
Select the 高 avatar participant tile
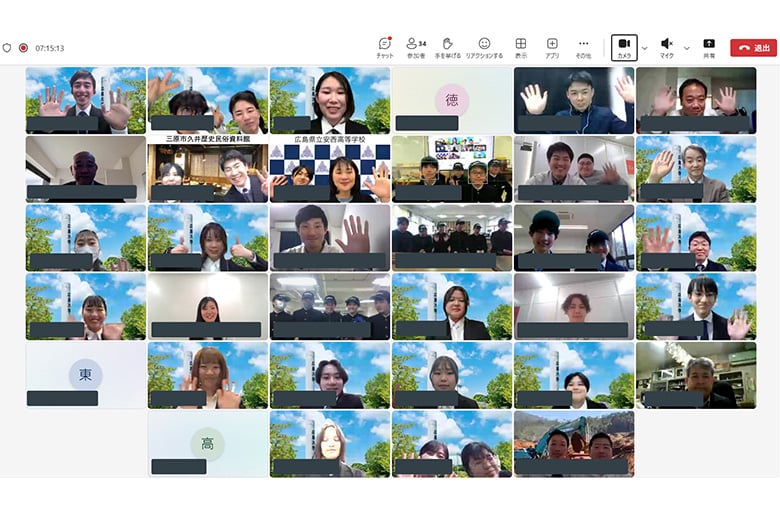[x=207, y=444]
